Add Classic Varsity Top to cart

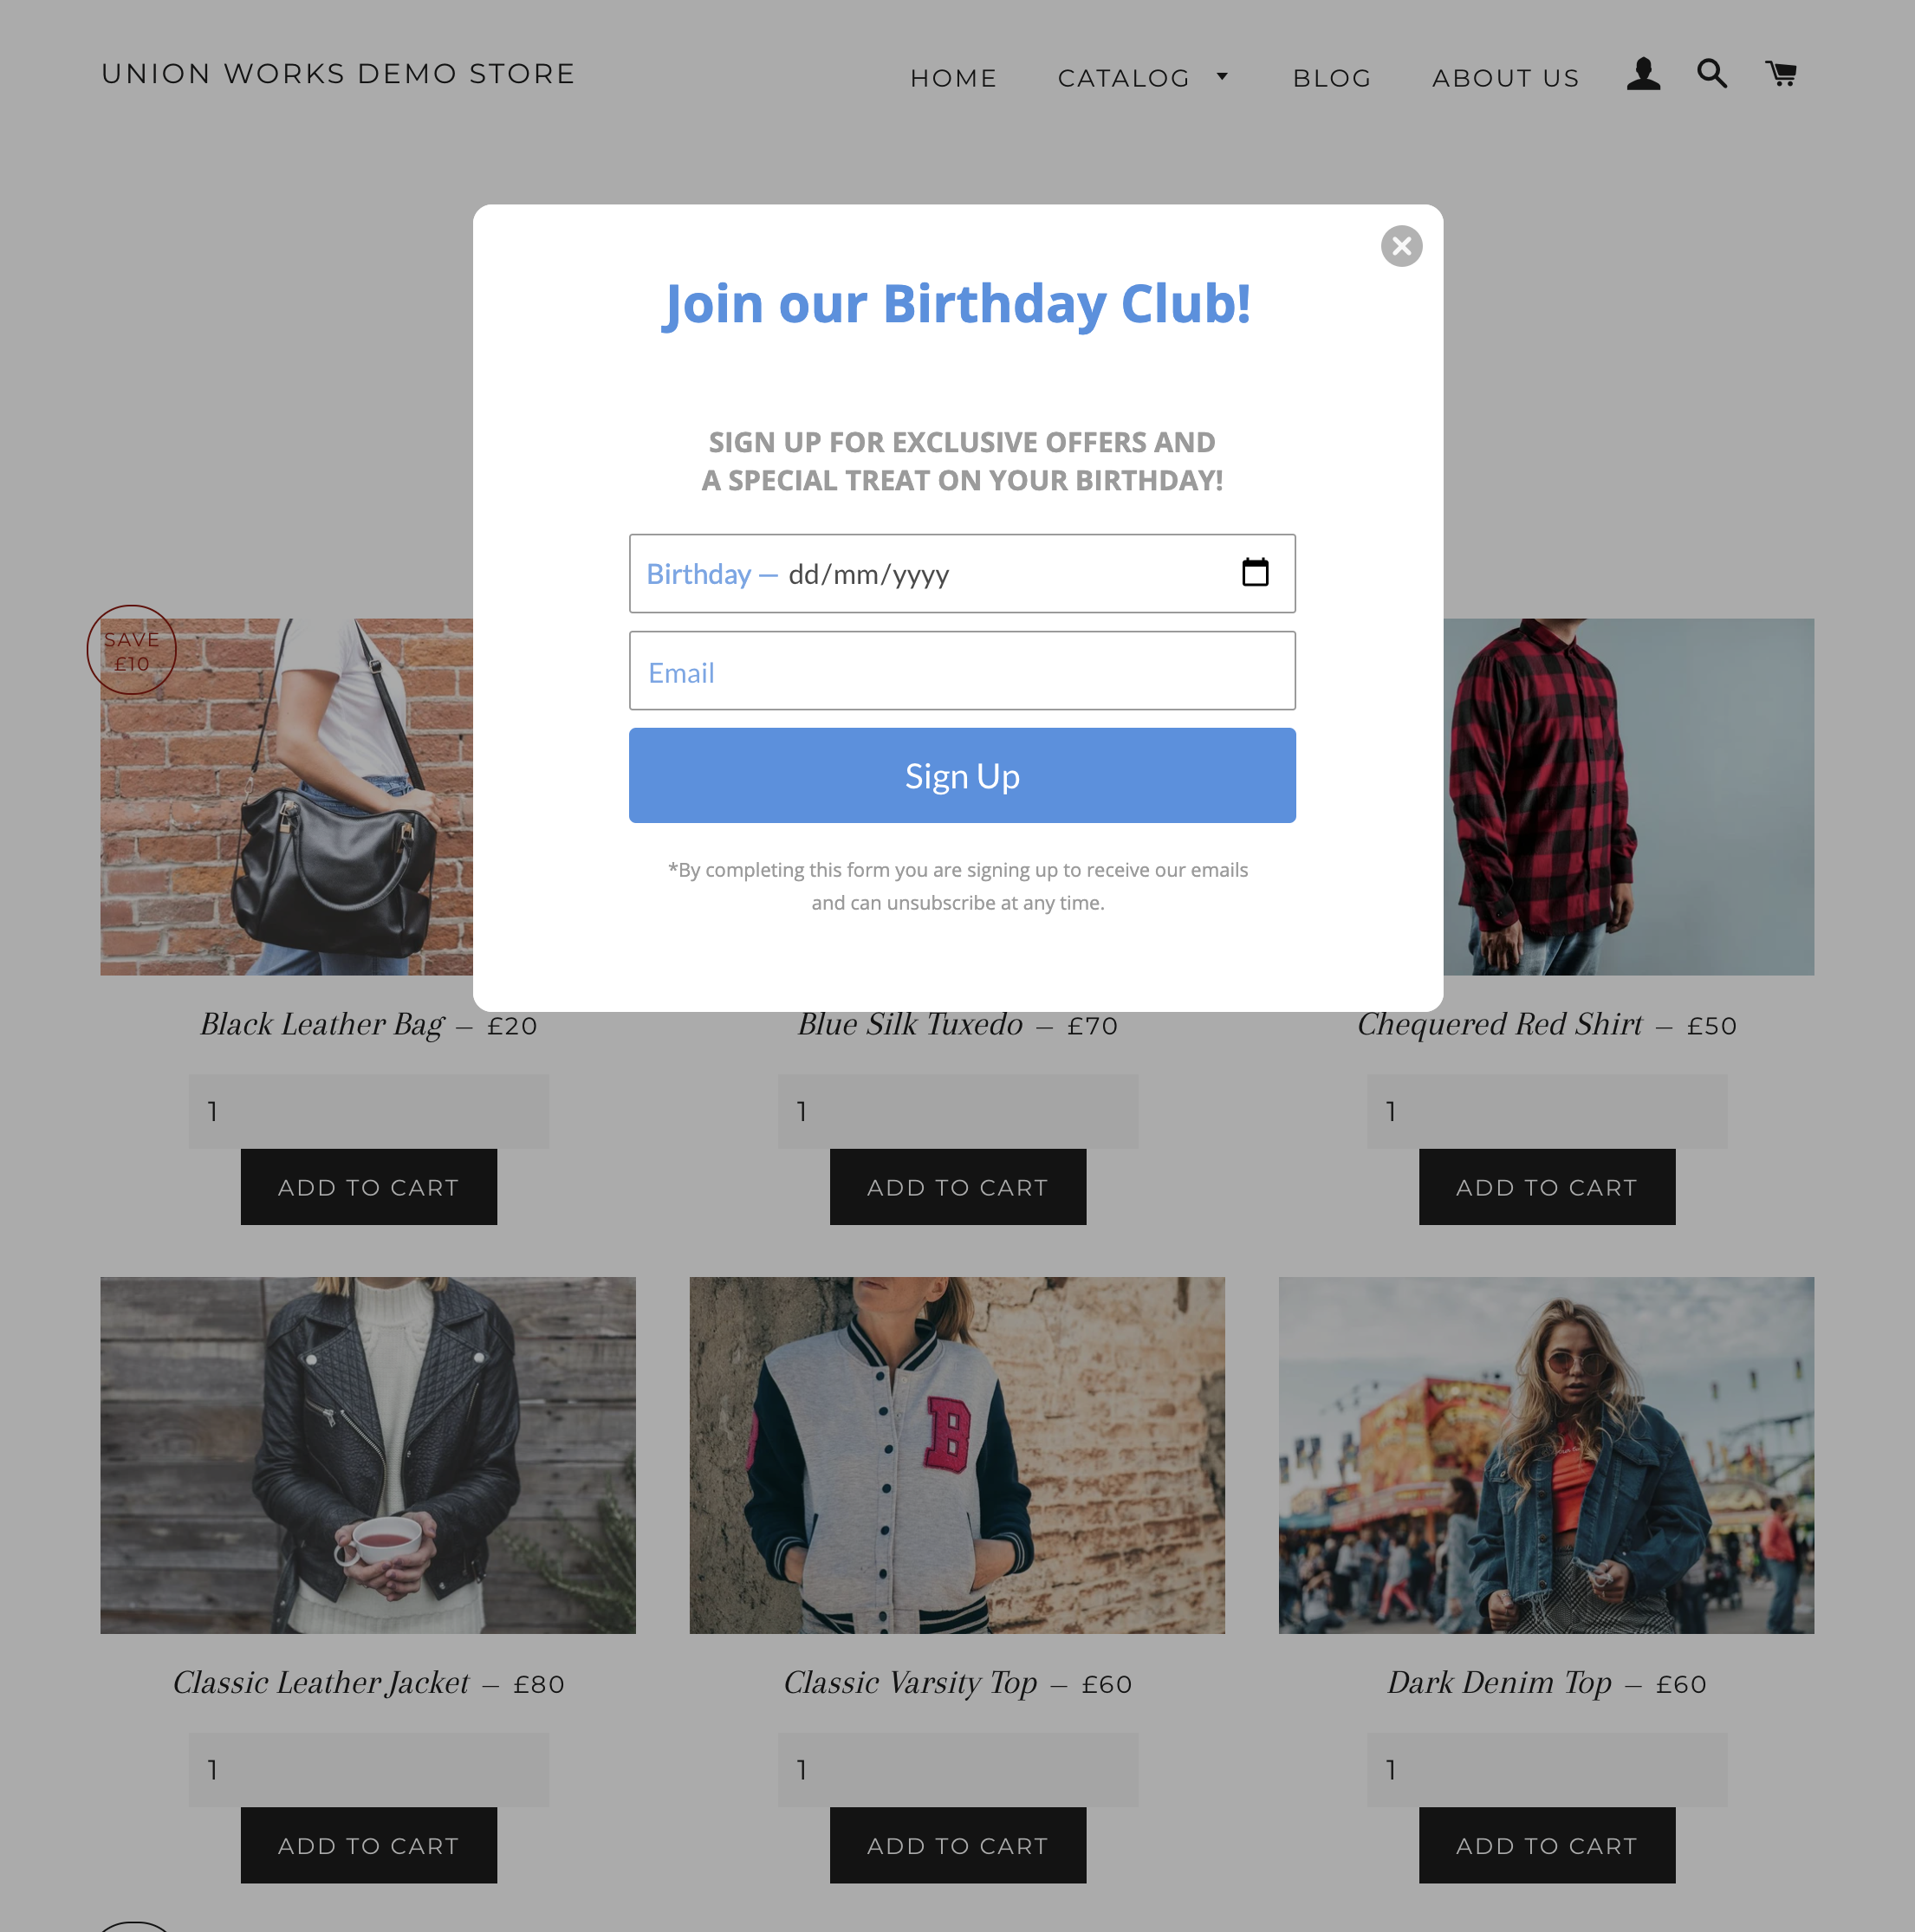click(x=958, y=1845)
